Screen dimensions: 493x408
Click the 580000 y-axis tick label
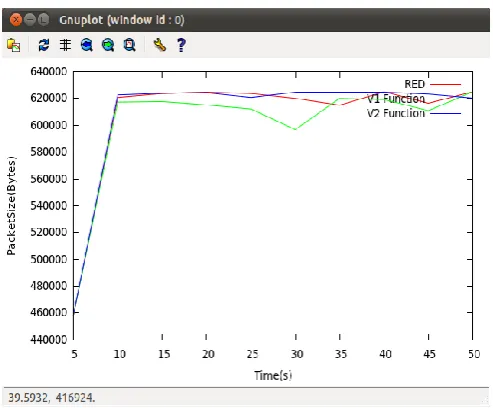point(49,152)
